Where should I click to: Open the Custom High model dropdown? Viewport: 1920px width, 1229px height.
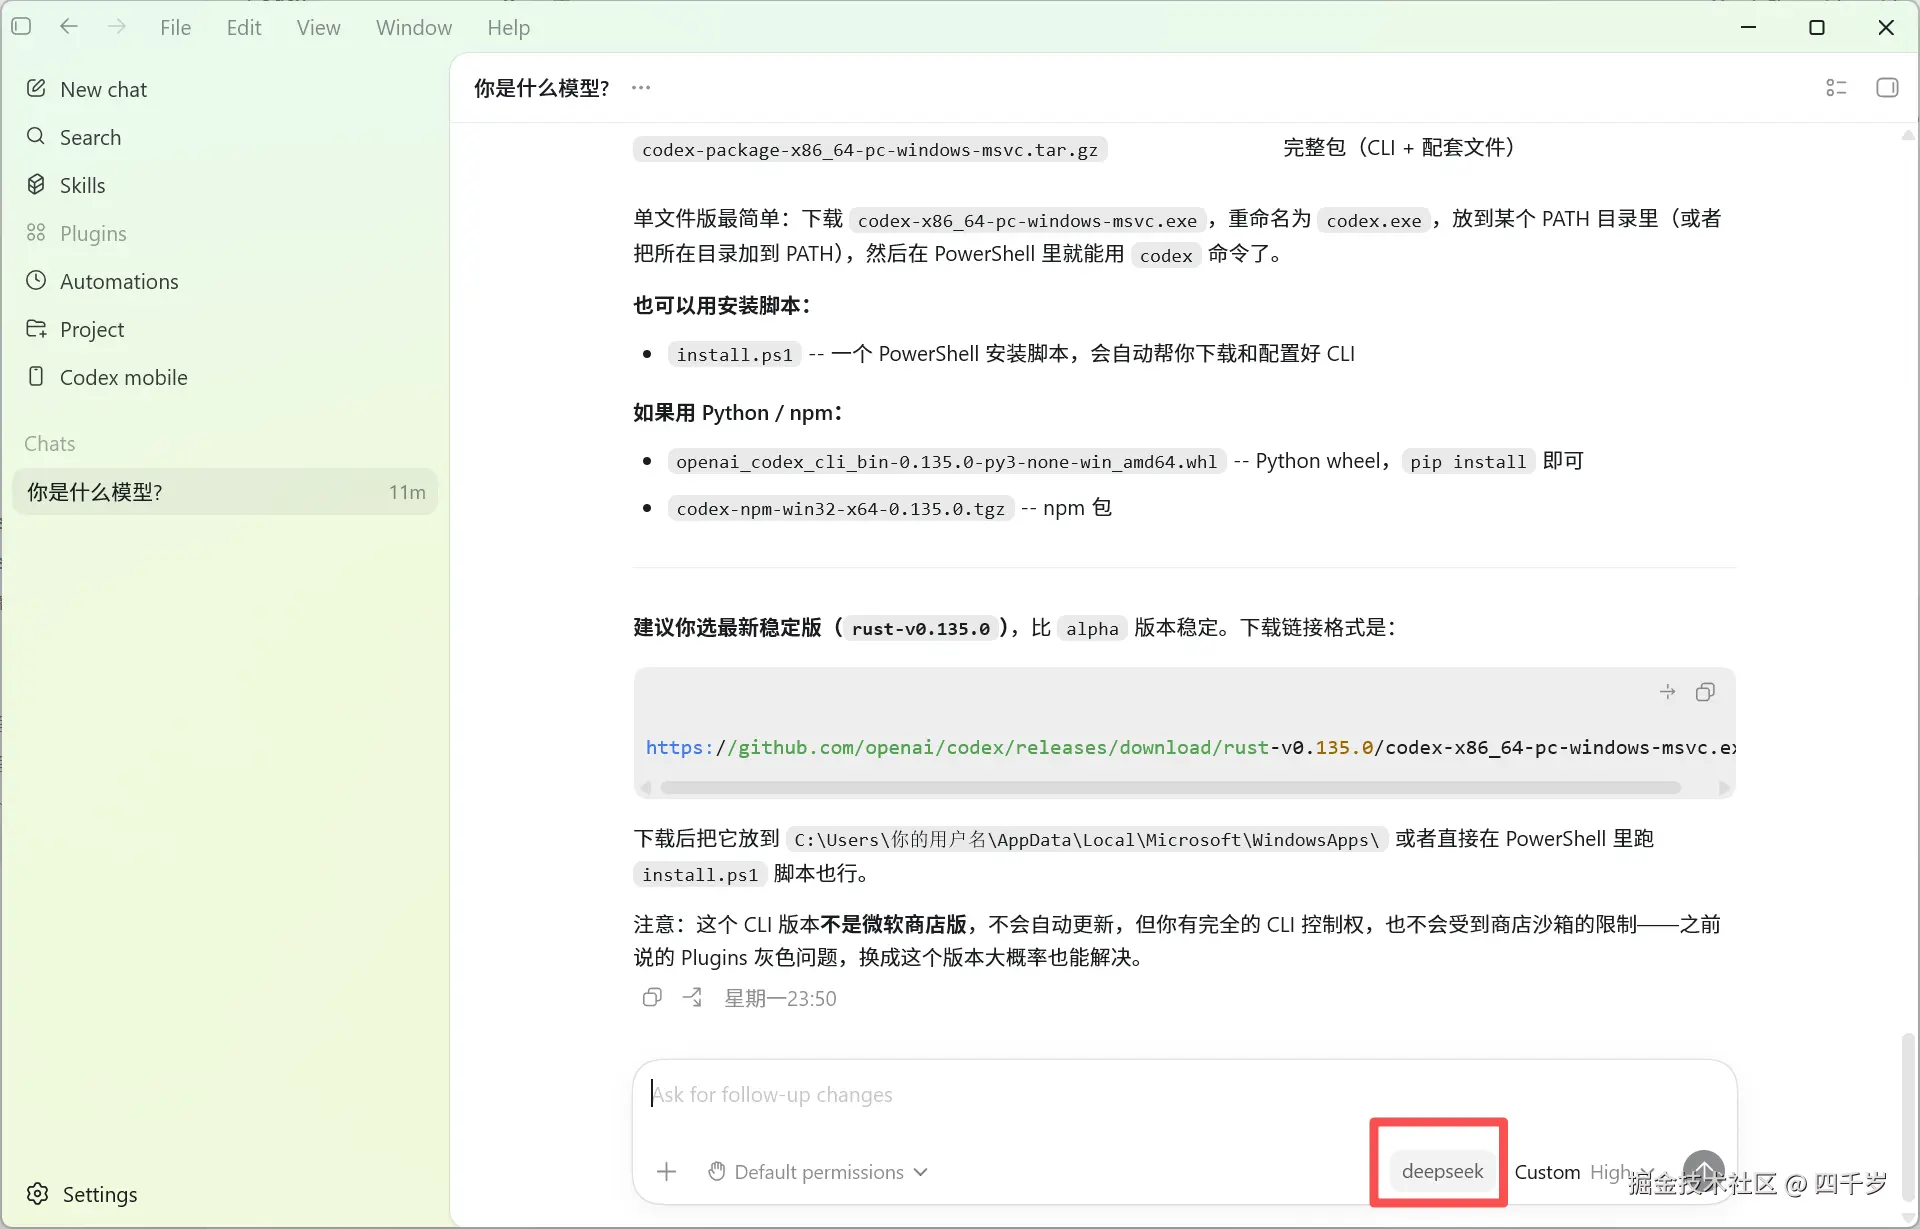pos(1584,1172)
